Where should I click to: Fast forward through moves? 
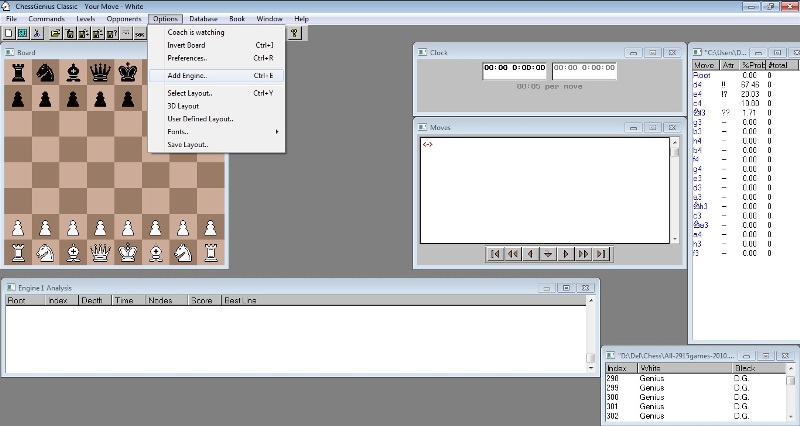tap(584, 254)
